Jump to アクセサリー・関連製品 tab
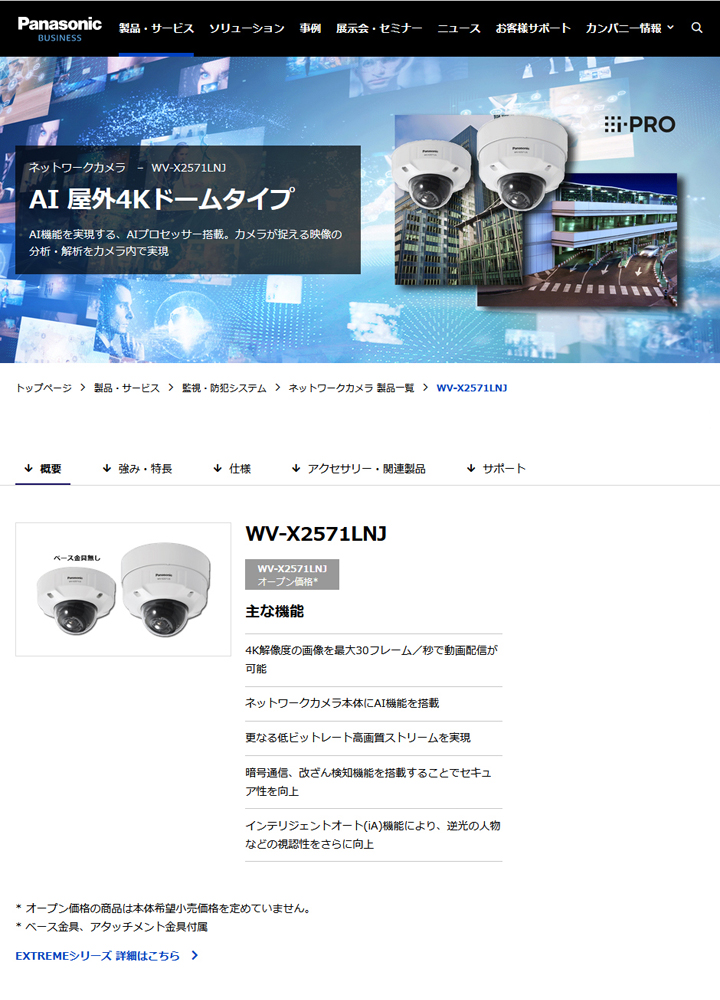 point(358,469)
